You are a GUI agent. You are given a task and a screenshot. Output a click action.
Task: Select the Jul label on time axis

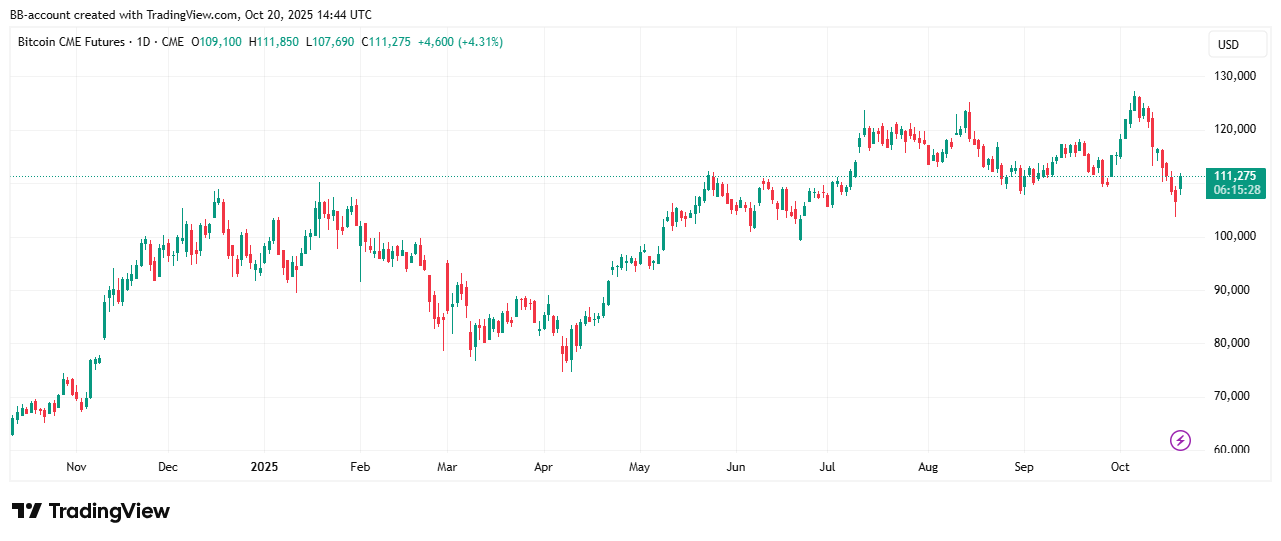pos(827,467)
